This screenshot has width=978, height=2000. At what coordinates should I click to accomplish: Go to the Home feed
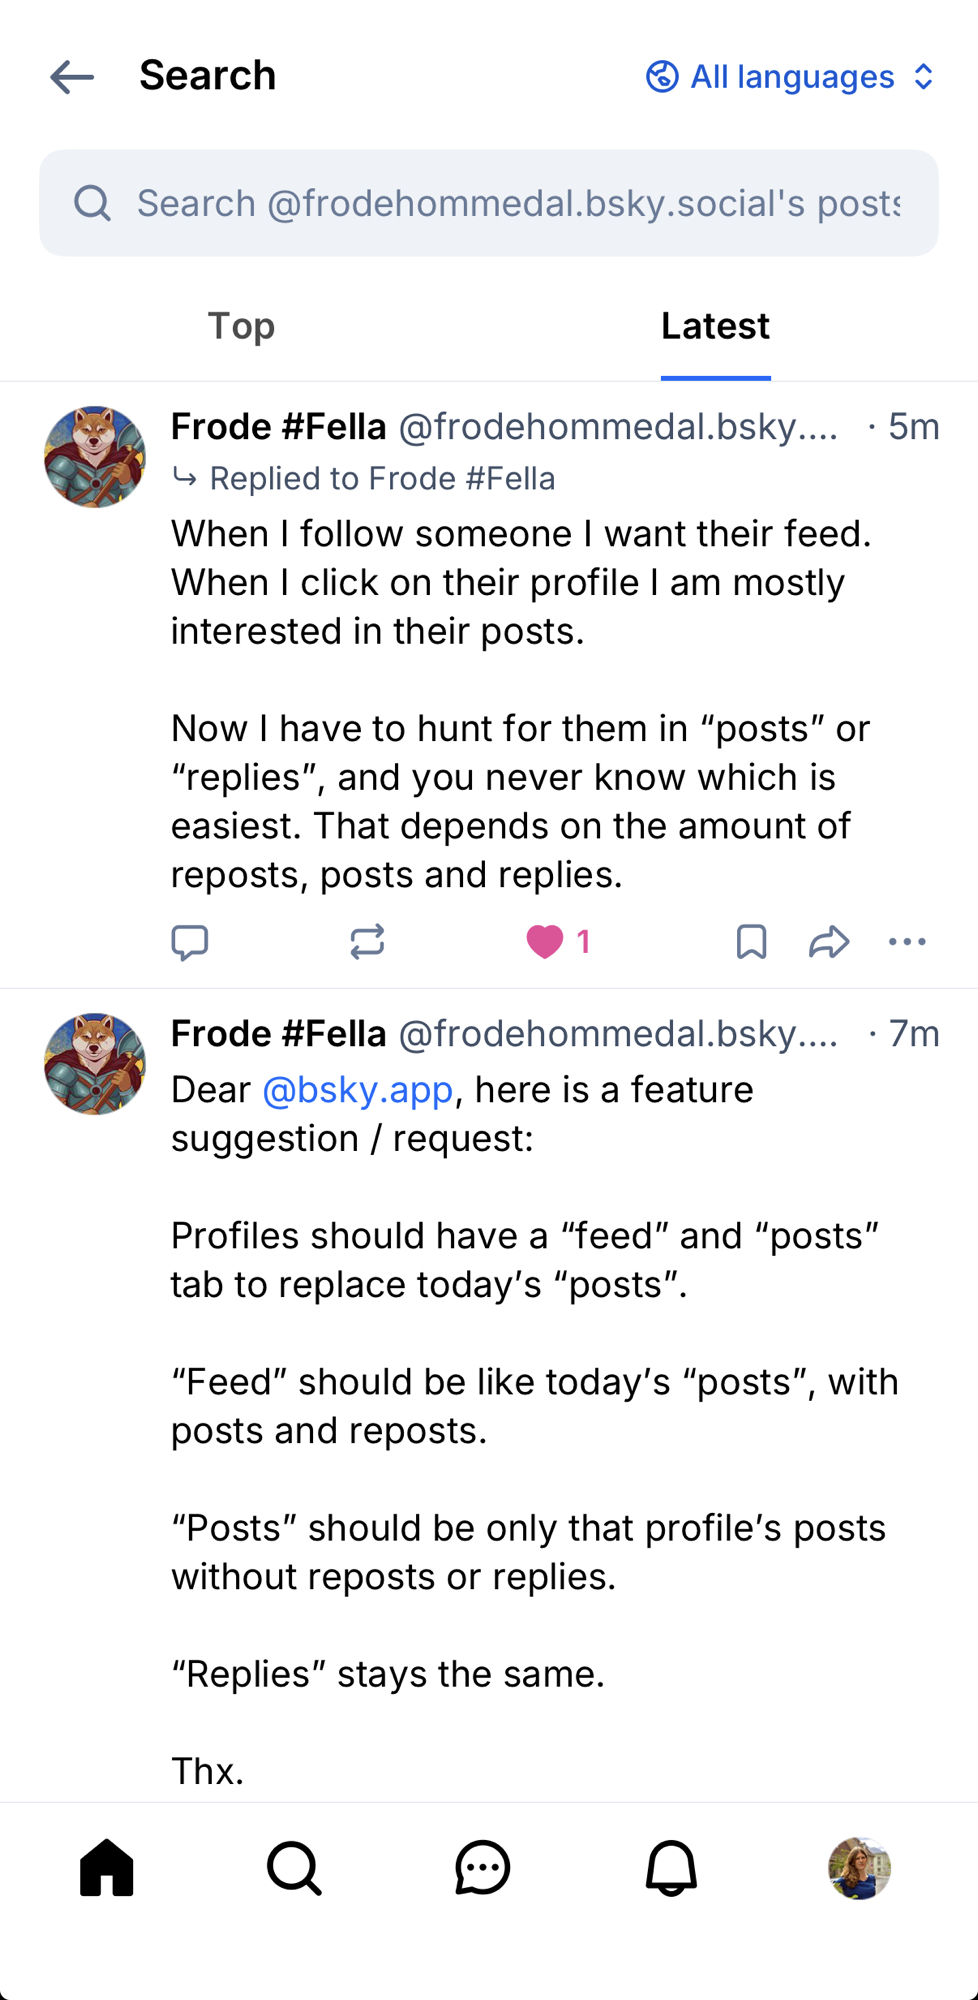[107, 1868]
